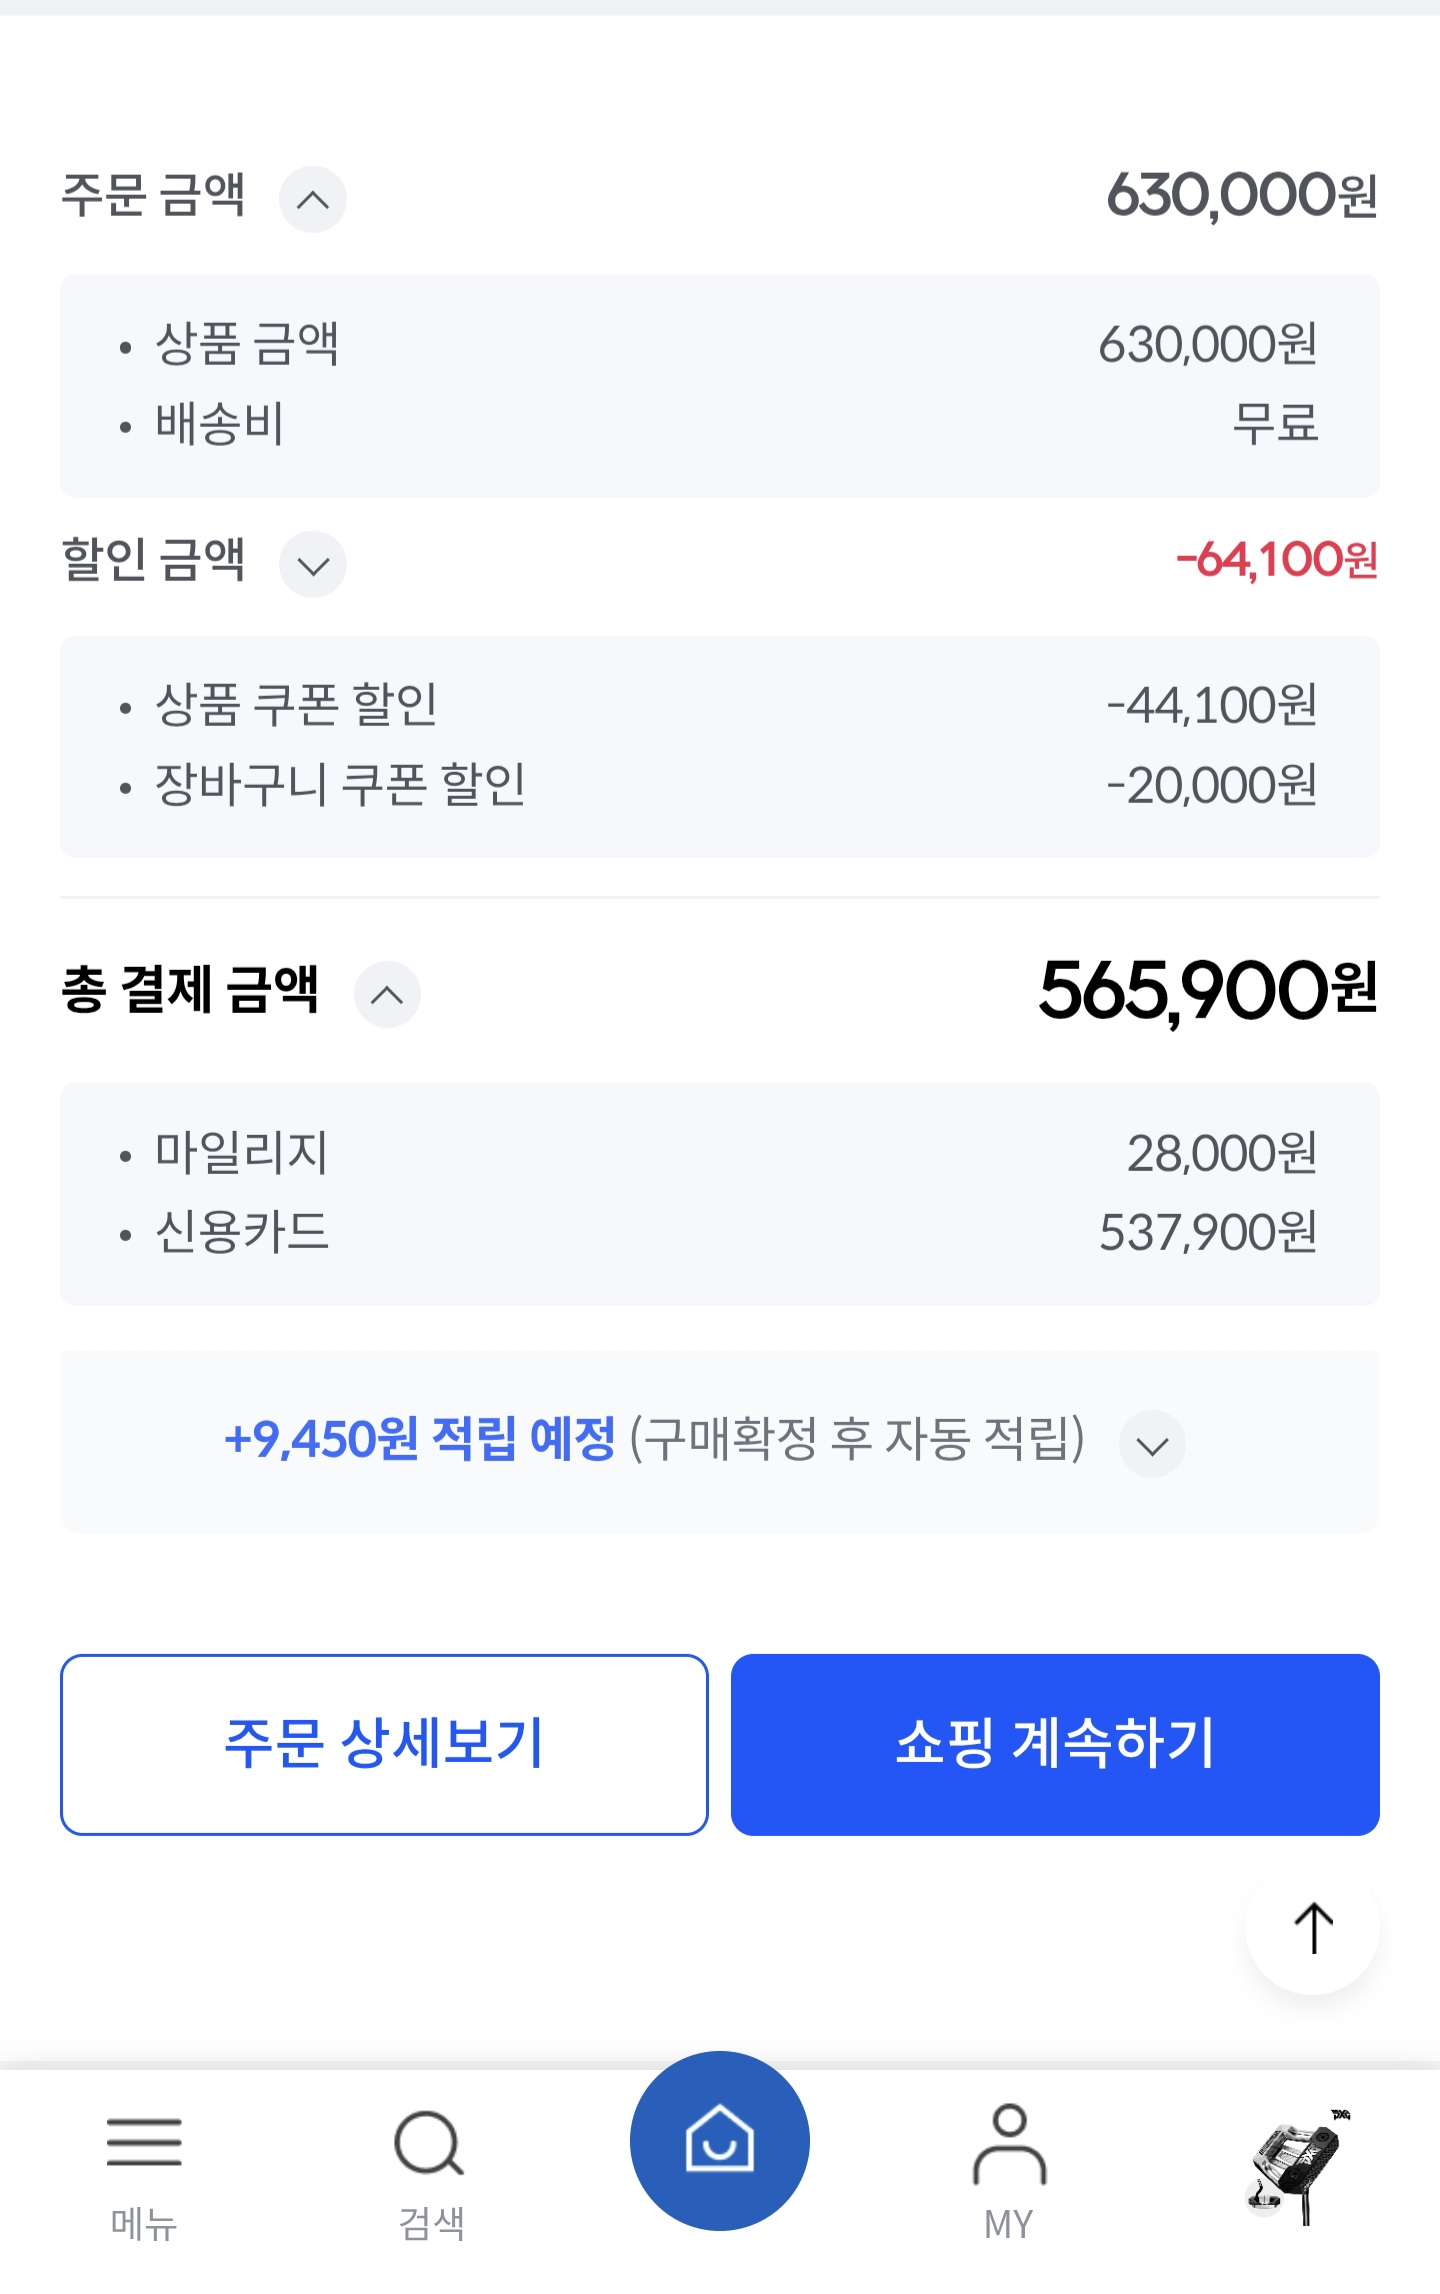Select the 상품 쿠폰 할인 row label
1440x2294 pixels.
tap(296, 705)
